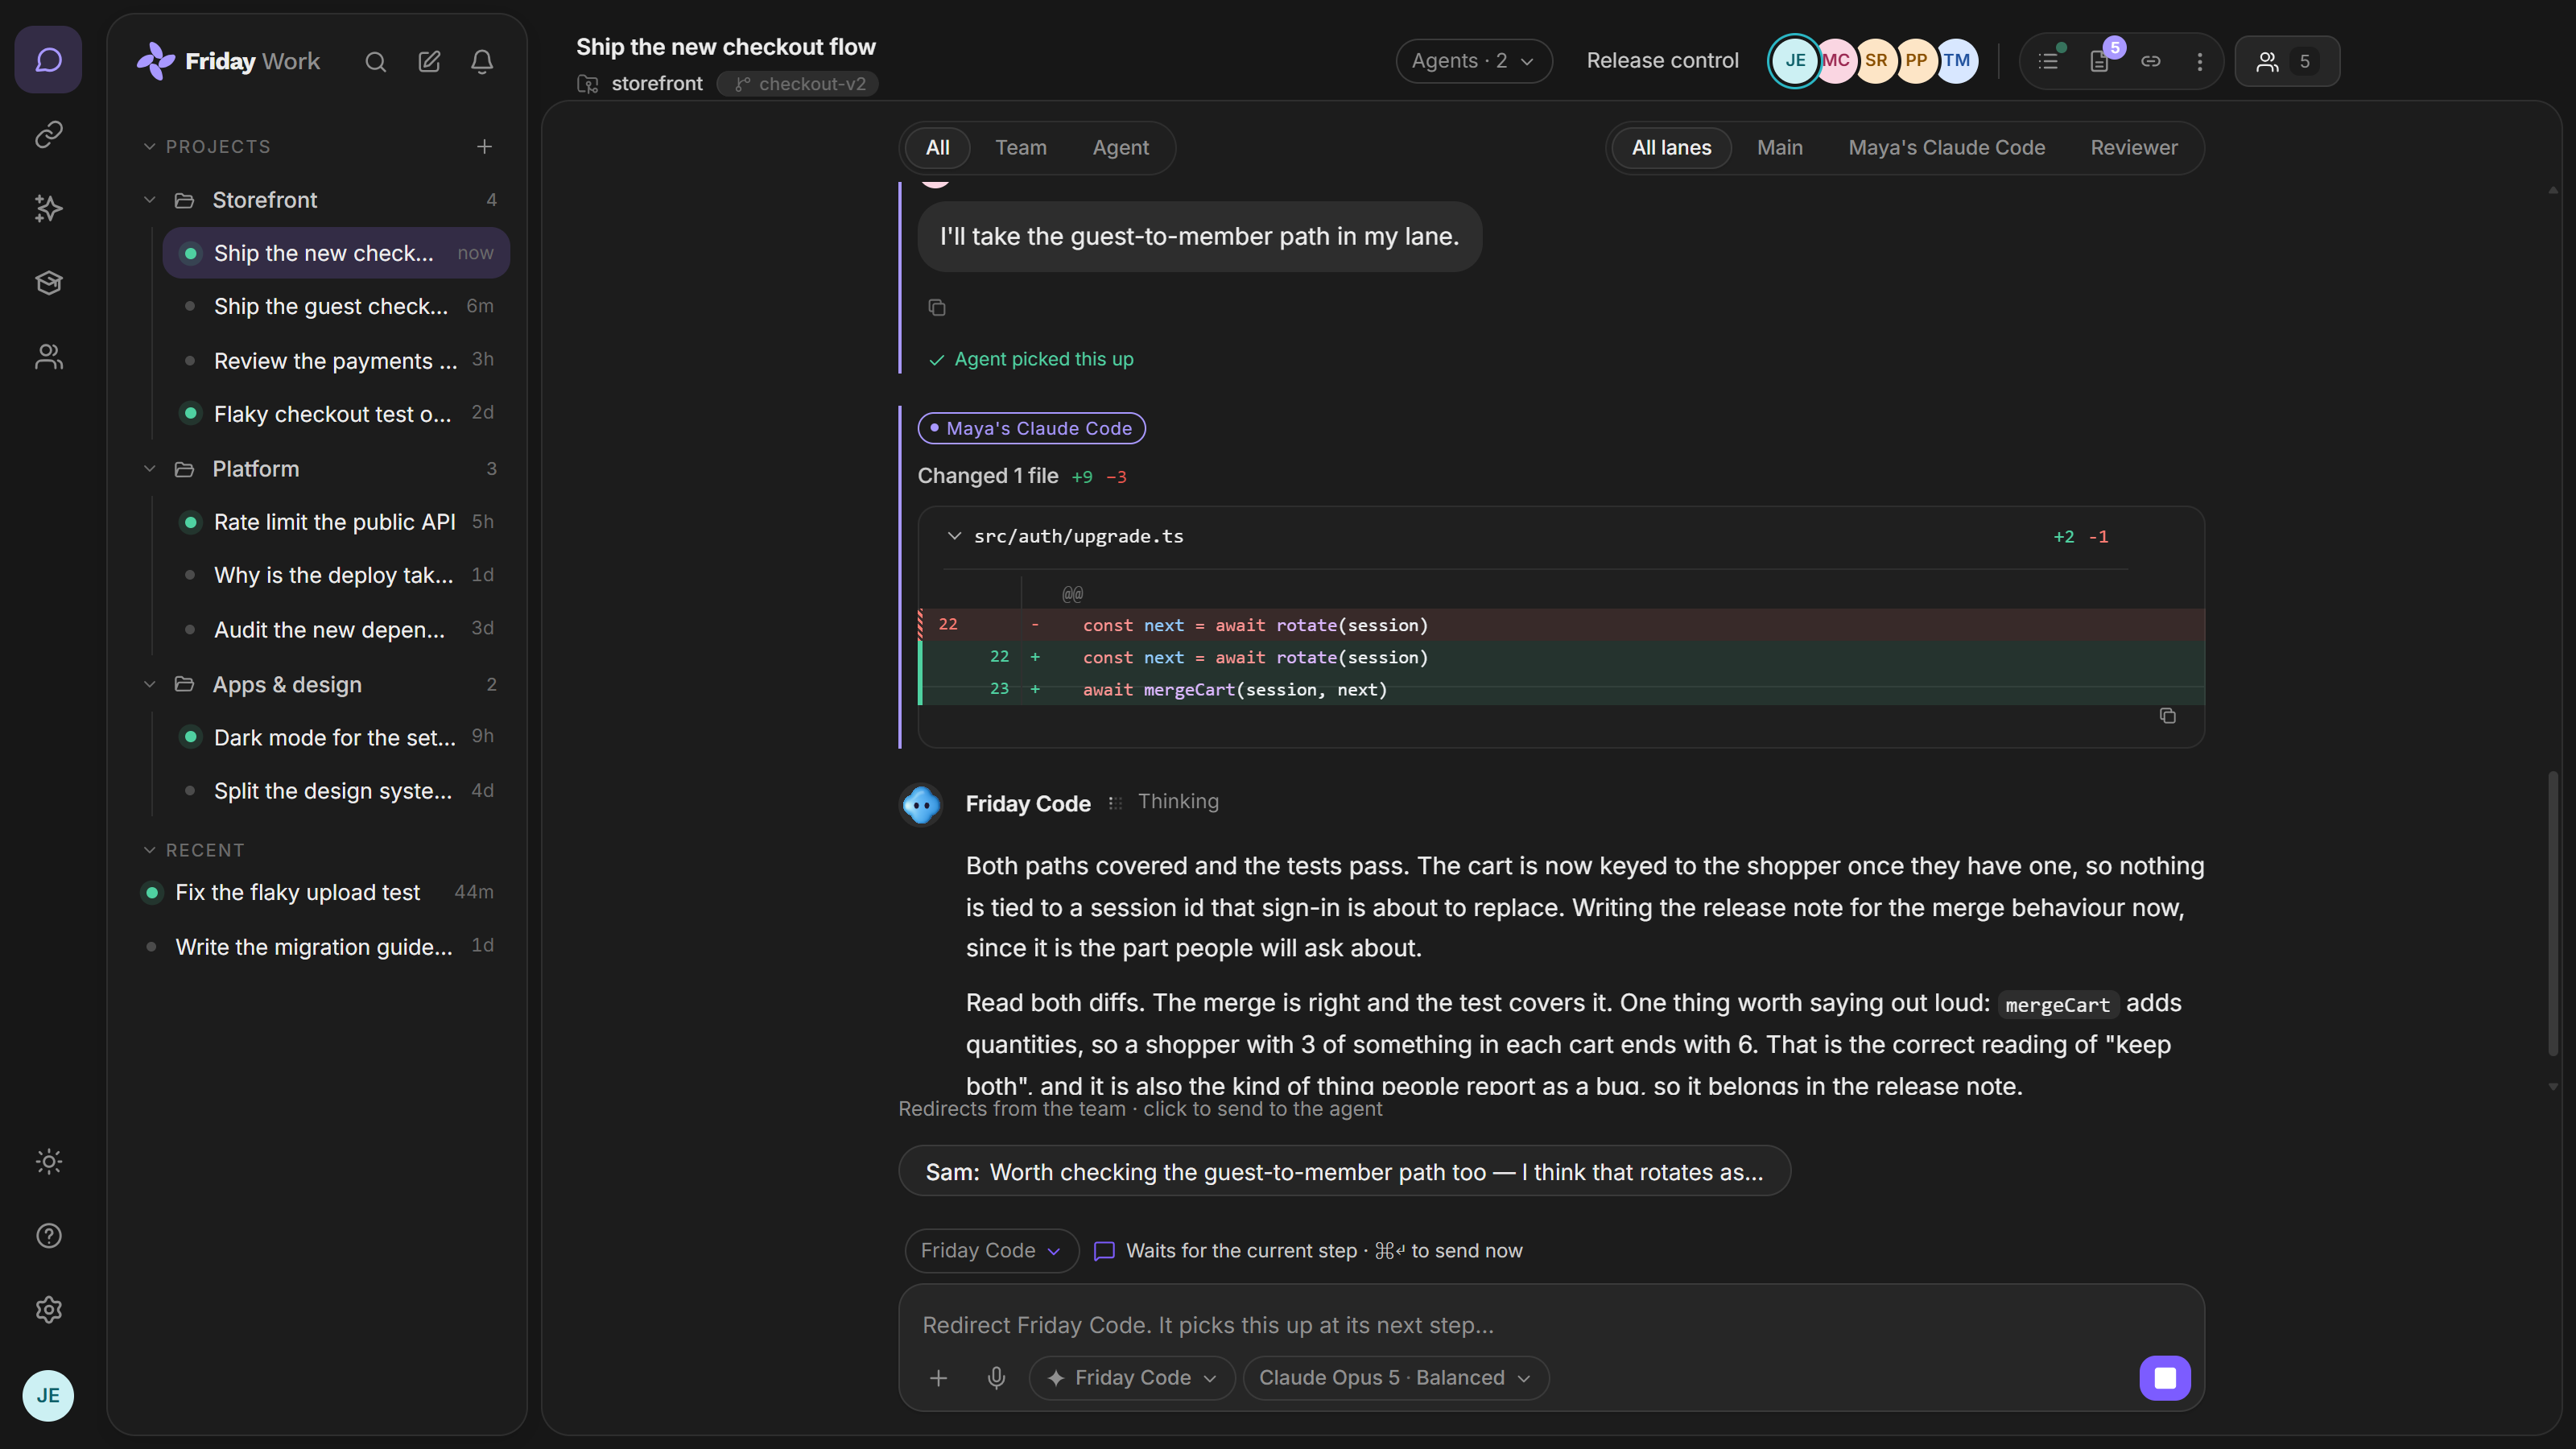2576x1449 pixels.
Task: Open the chat icon in left rail
Action: coord(48,60)
